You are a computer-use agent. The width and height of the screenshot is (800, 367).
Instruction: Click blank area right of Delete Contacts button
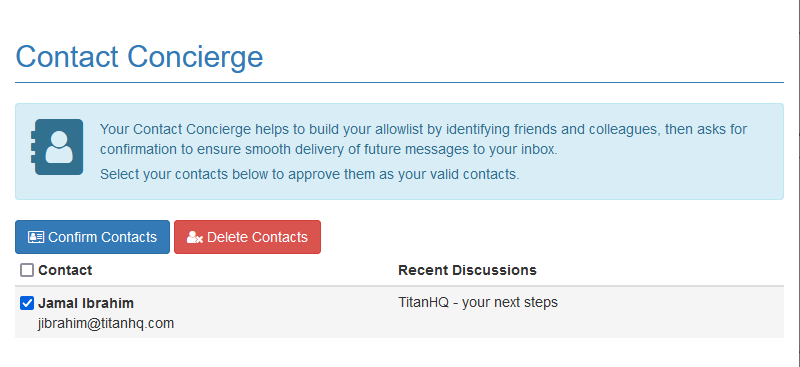[x=551, y=237]
